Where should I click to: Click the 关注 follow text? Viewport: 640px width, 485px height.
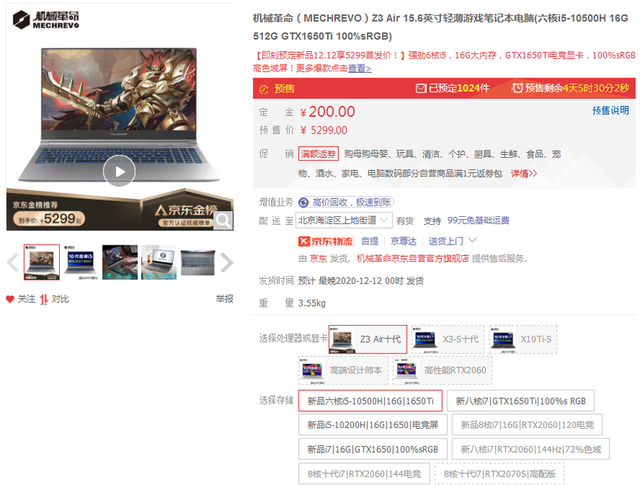pos(27,299)
